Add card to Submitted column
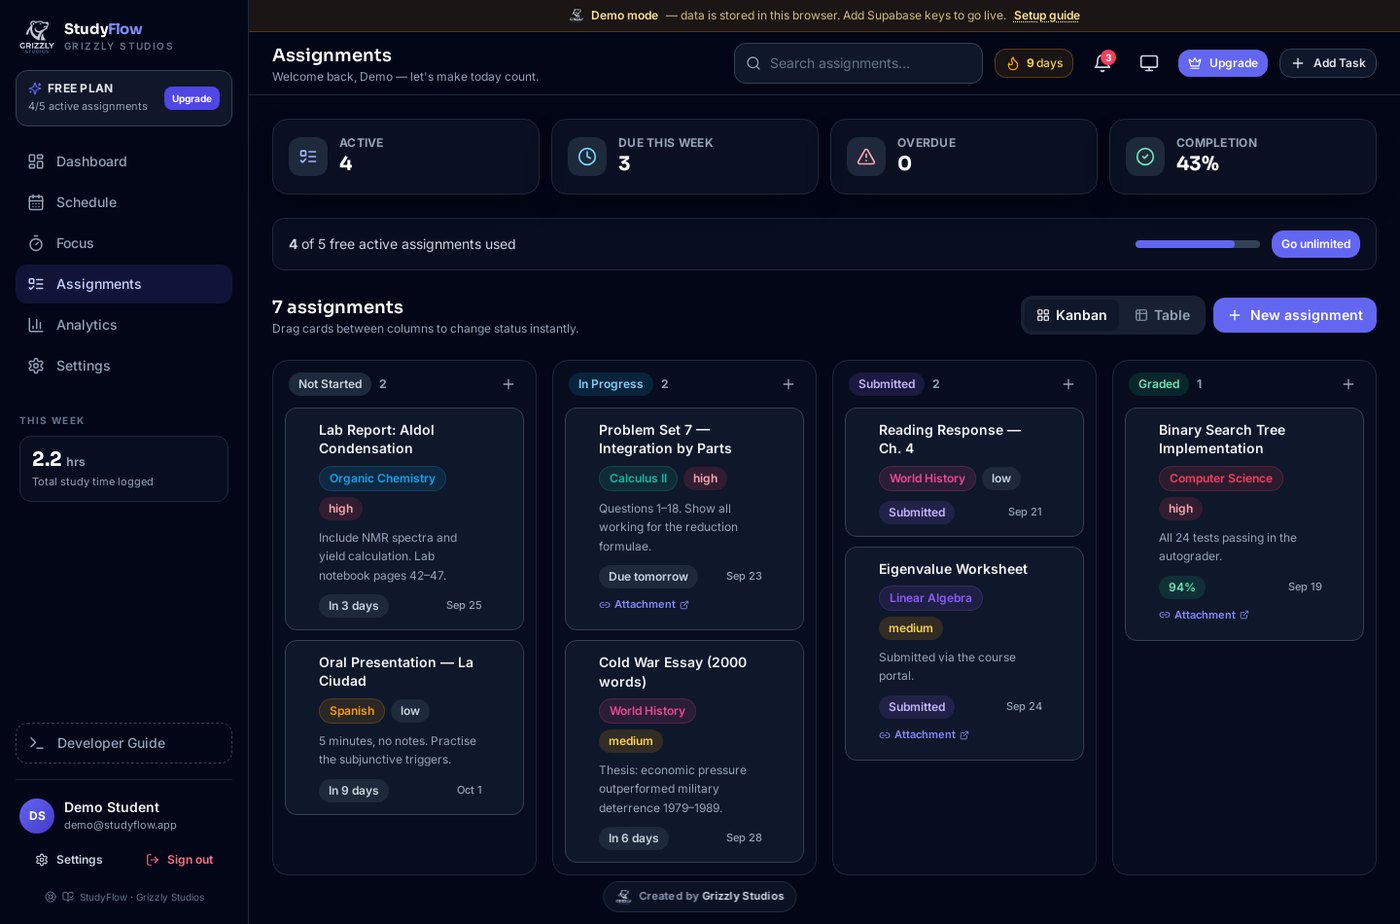The height and width of the screenshot is (924, 1400). pos(1068,384)
